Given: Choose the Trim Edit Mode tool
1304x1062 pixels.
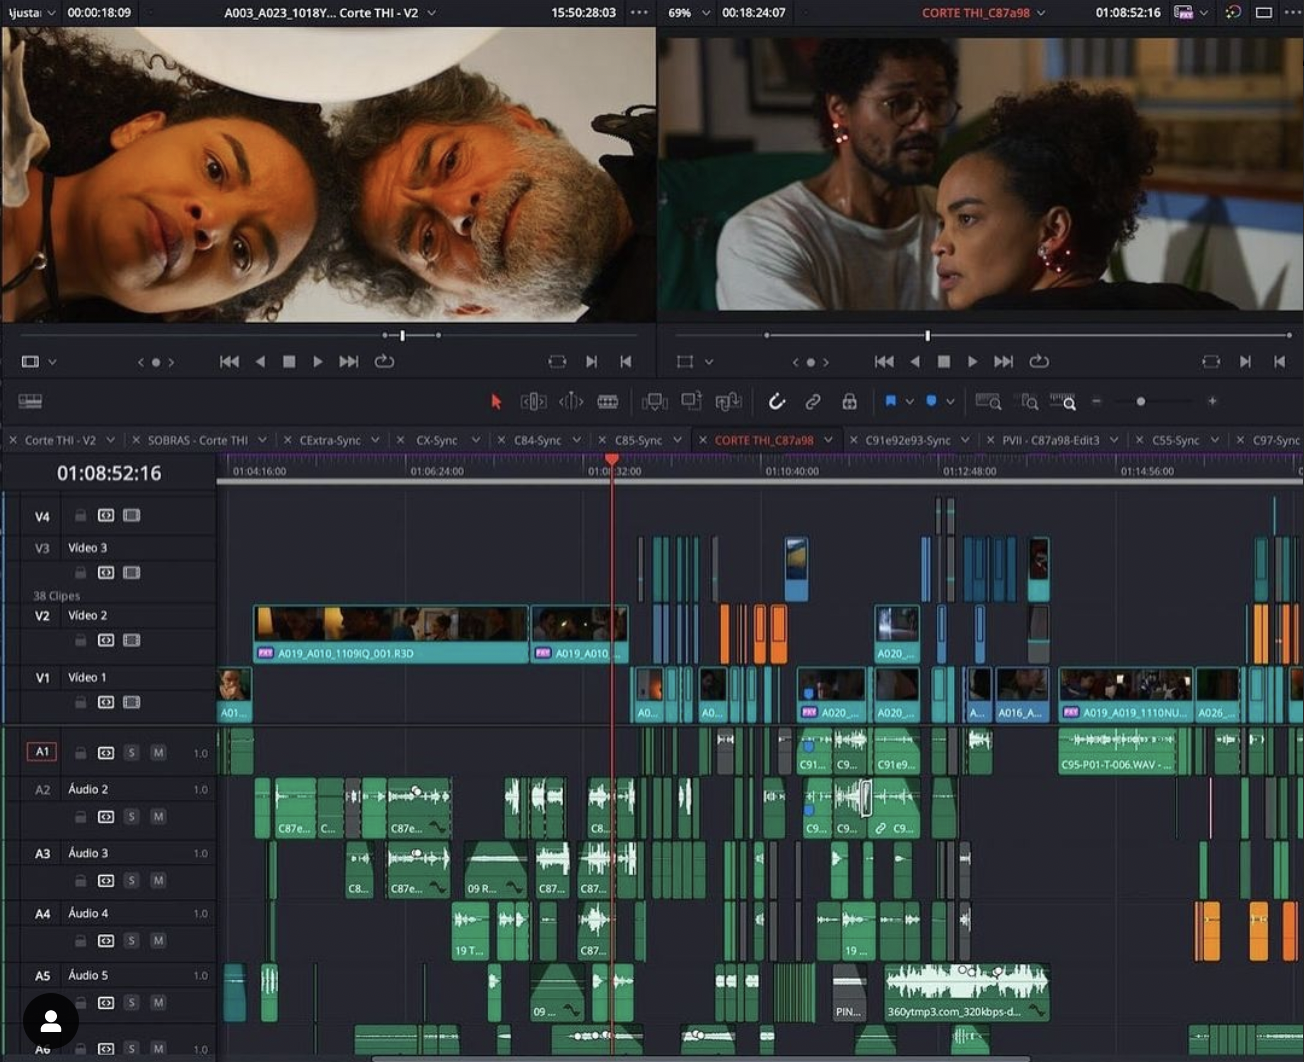Looking at the screenshot, I should [533, 401].
